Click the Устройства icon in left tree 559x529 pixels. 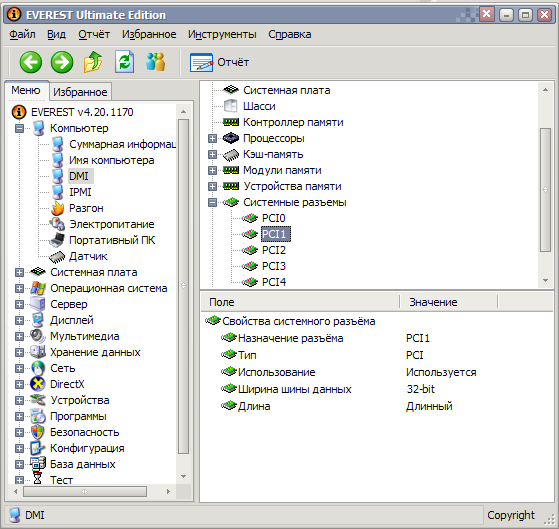(x=38, y=400)
